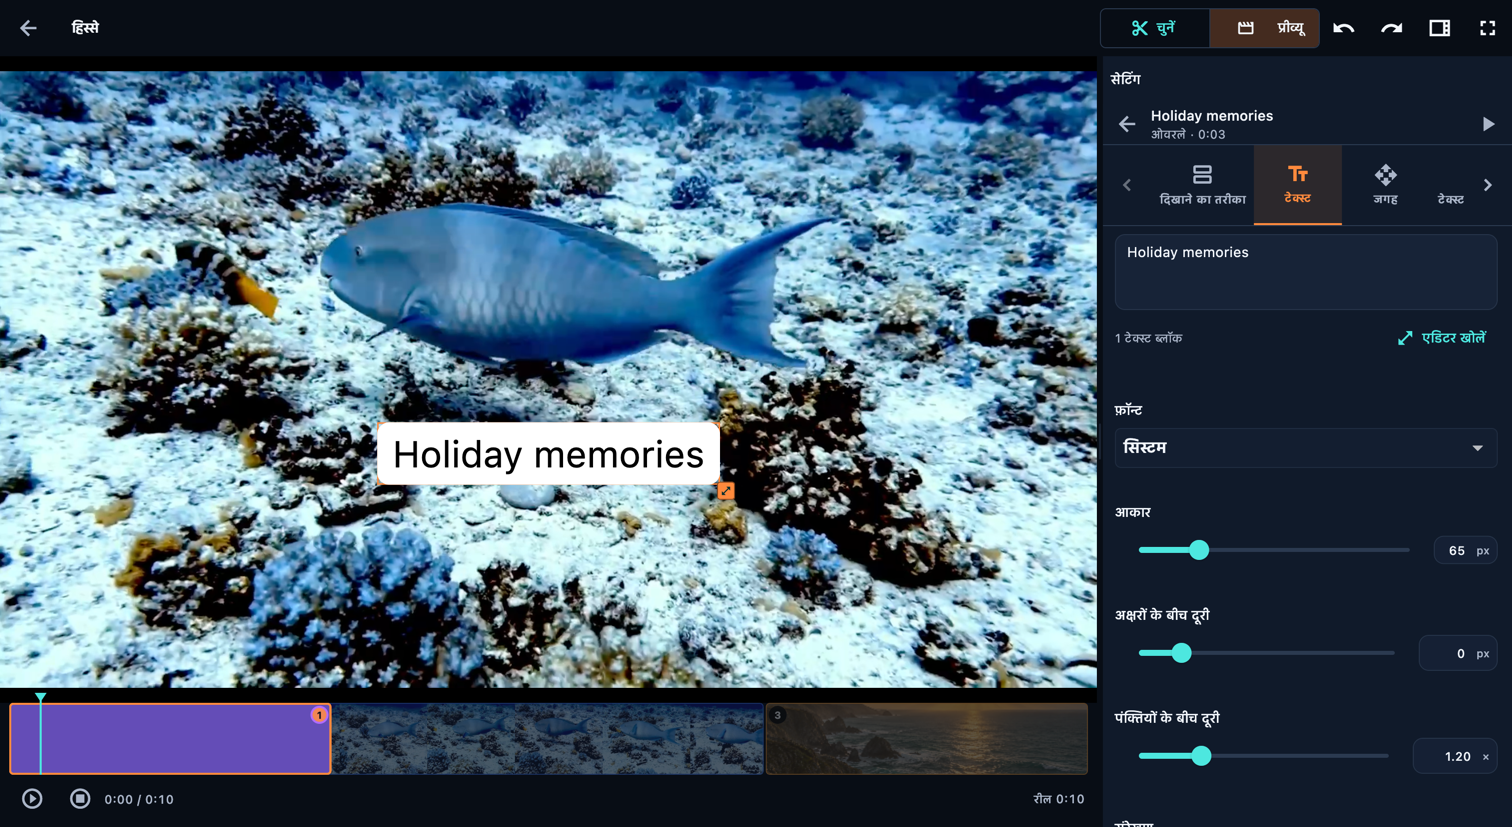The width and height of the screenshot is (1512, 827).
Task: Click the Holiday memories text input box
Action: [1305, 272]
